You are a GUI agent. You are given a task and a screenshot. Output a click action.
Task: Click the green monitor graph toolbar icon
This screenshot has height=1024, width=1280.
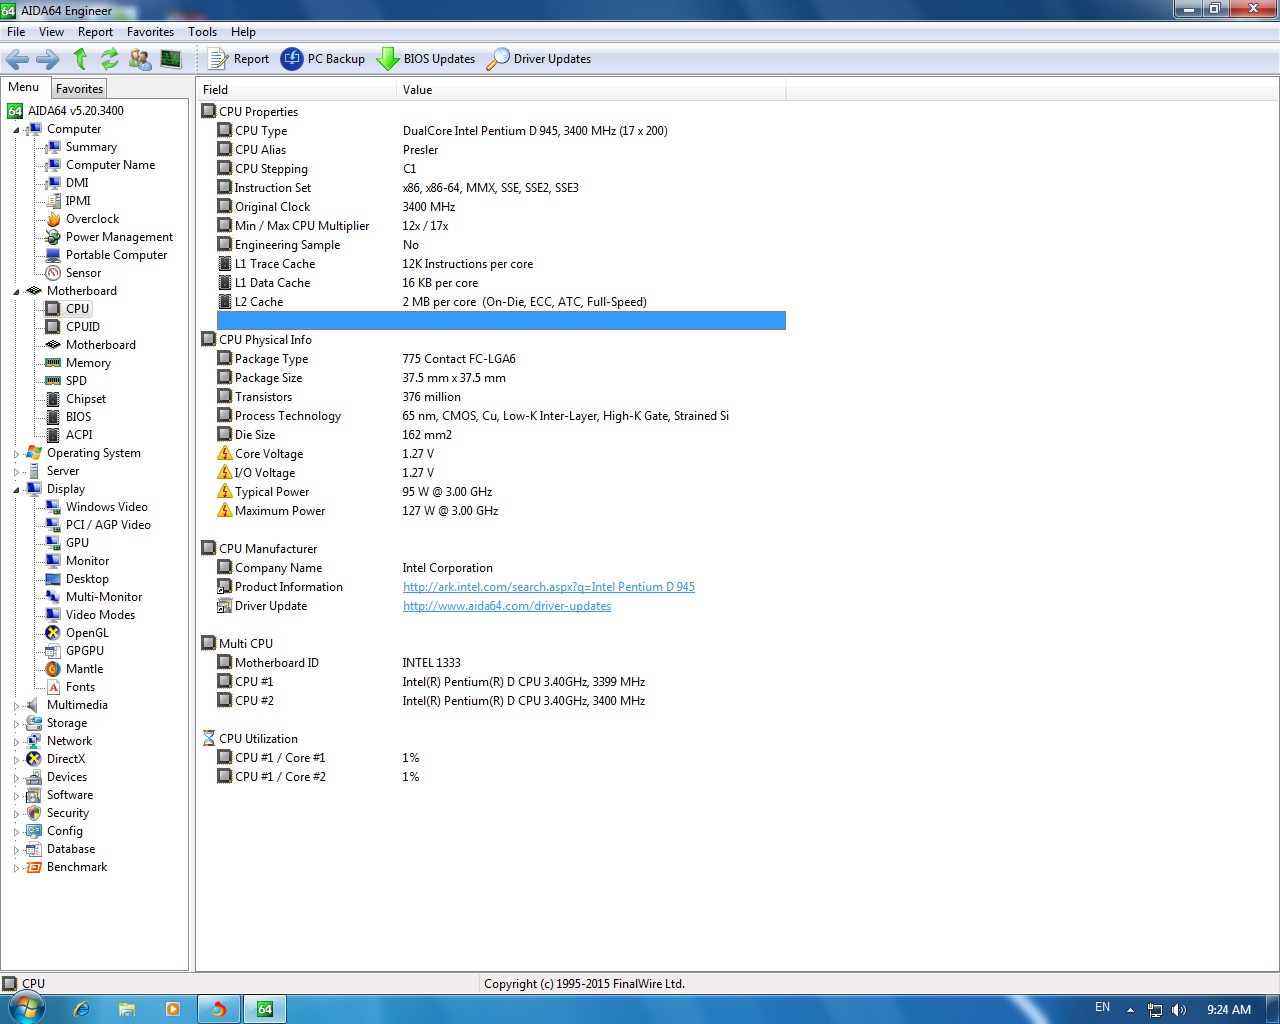click(x=171, y=59)
